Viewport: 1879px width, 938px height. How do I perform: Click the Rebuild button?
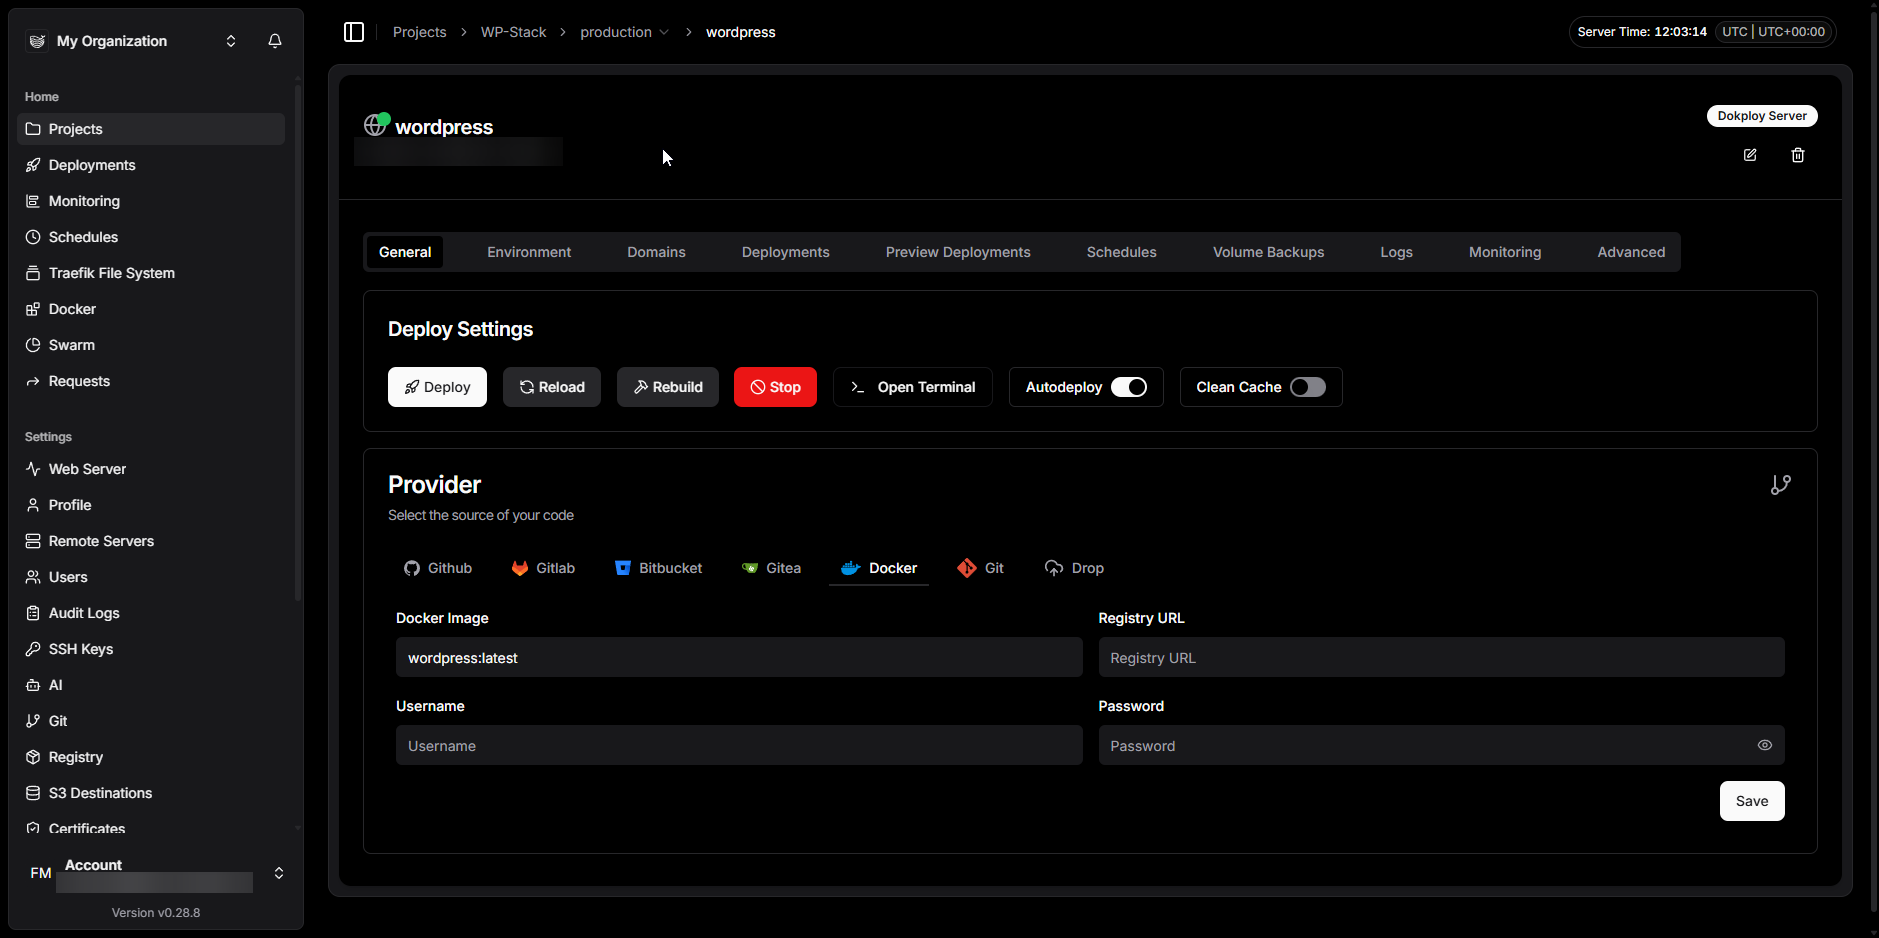[668, 387]
